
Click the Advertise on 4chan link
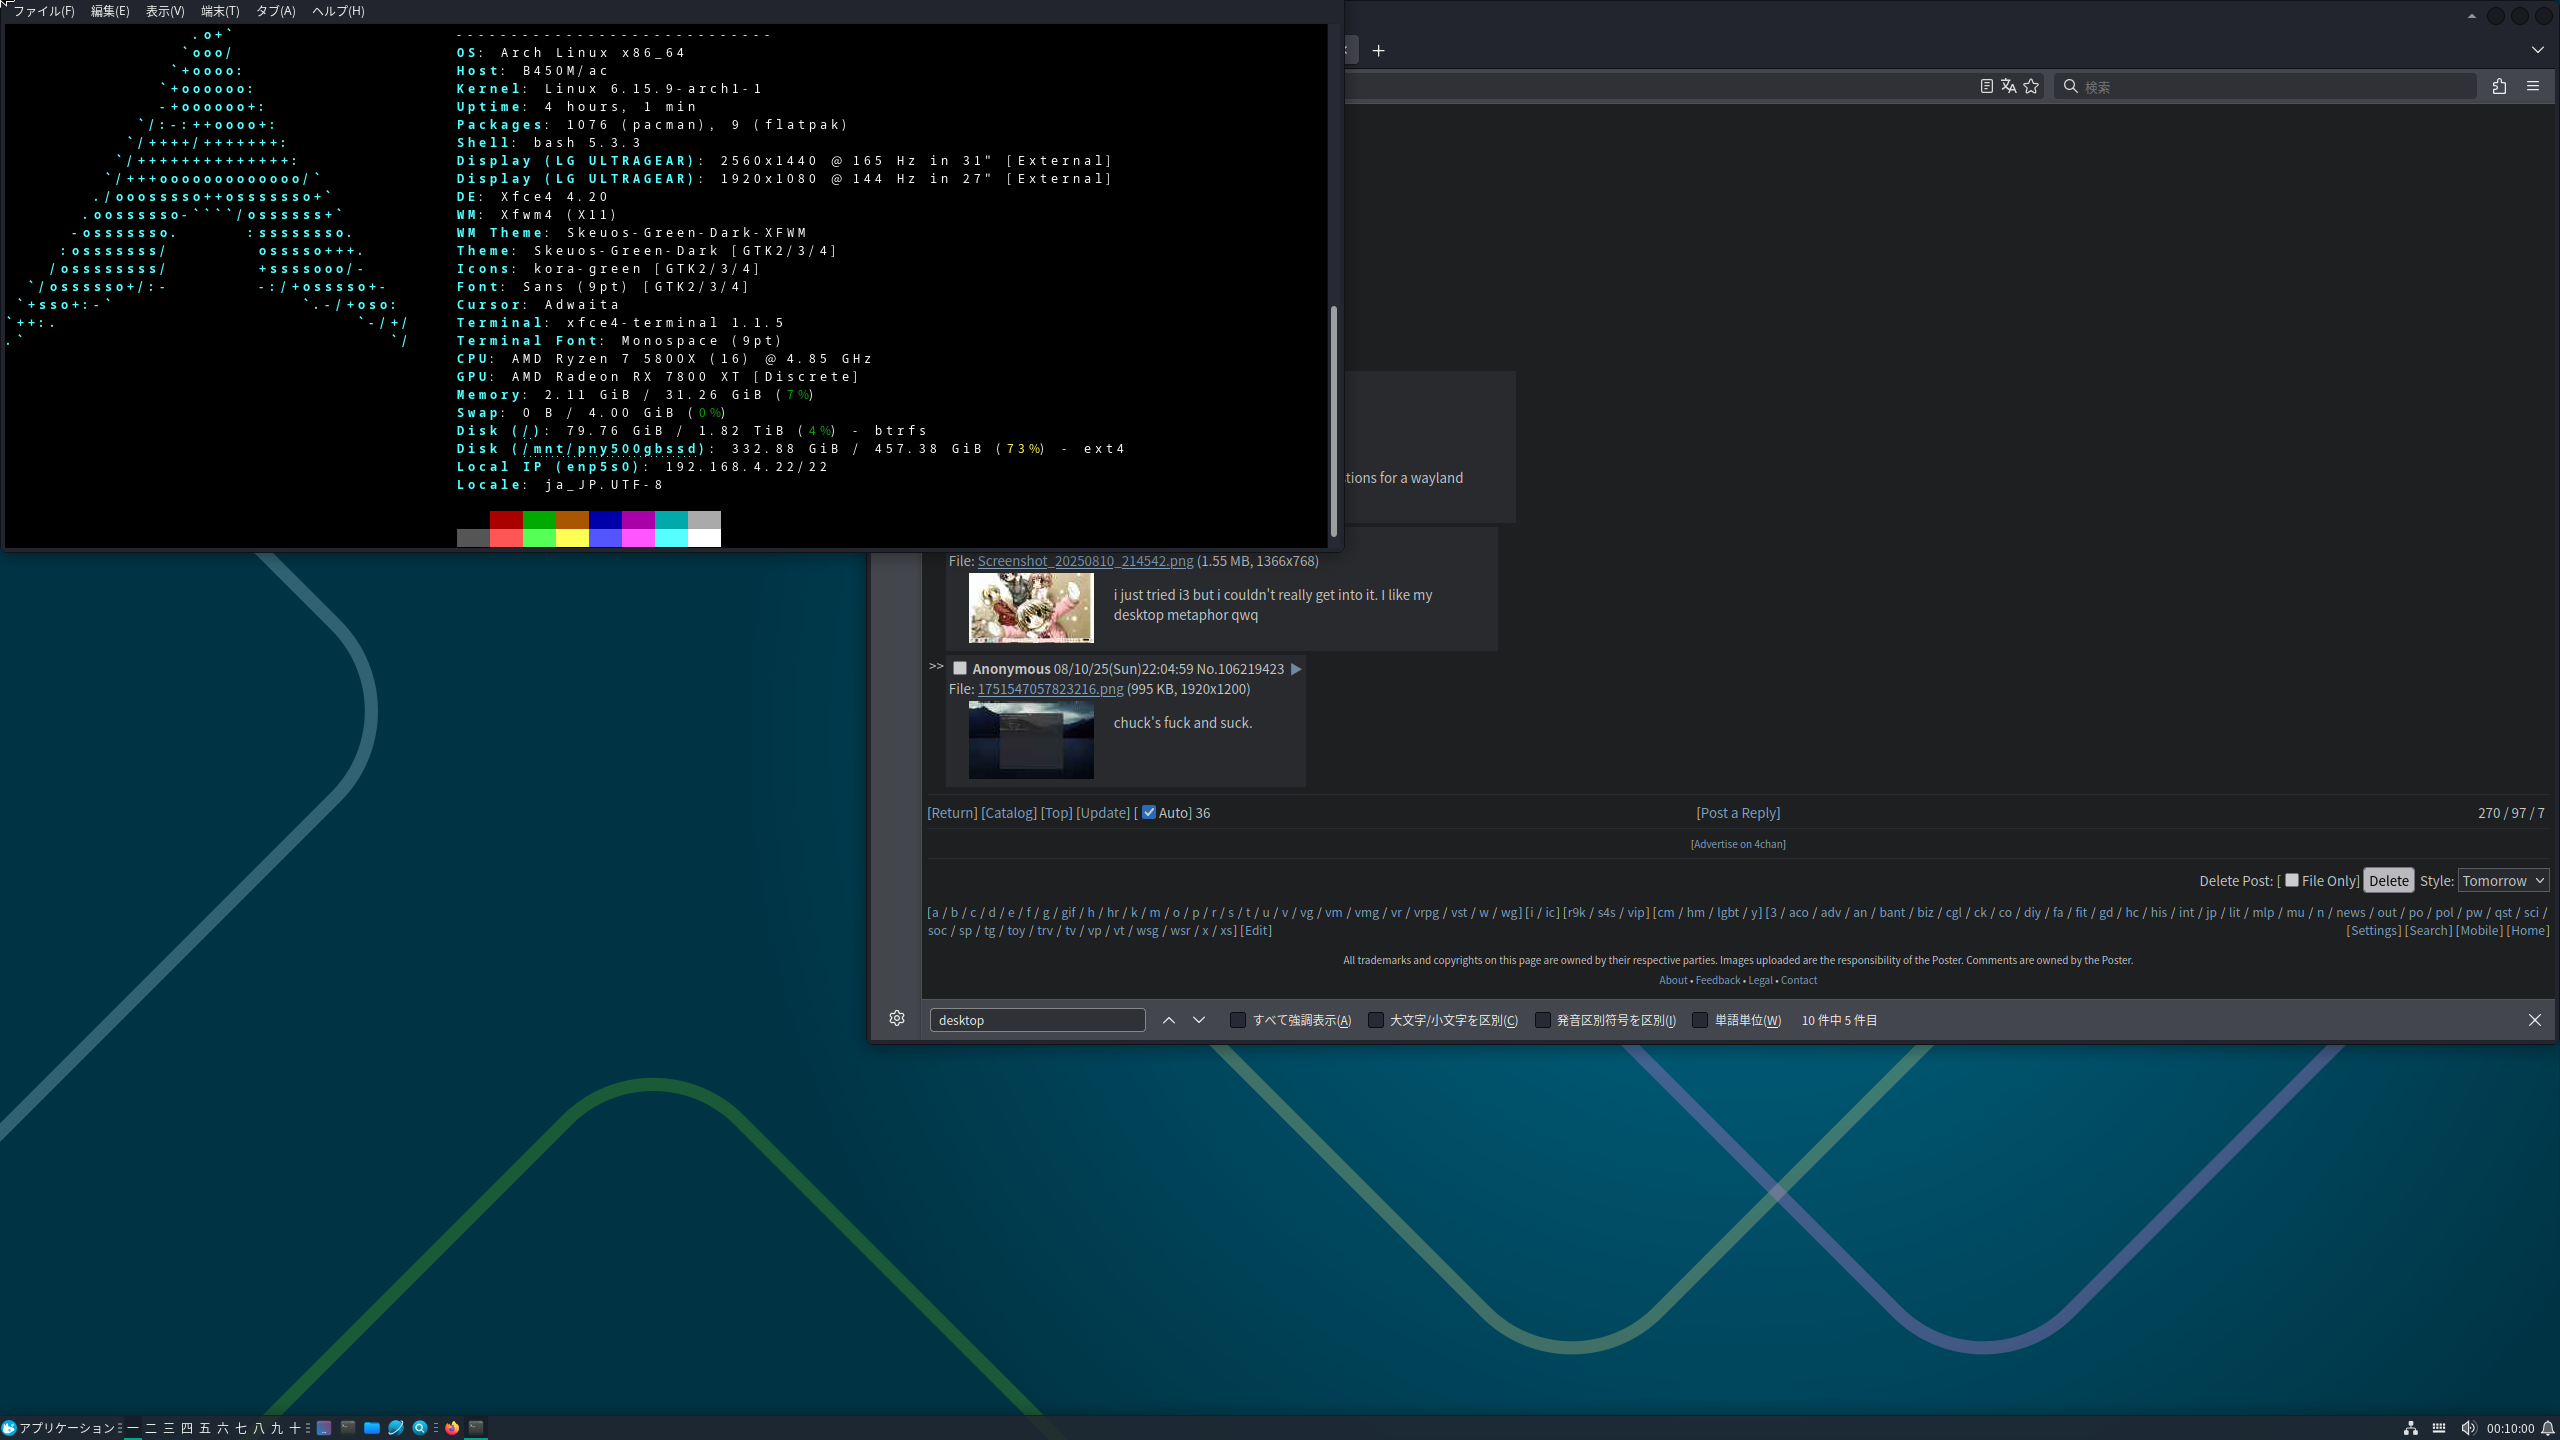click(1738, 844)
